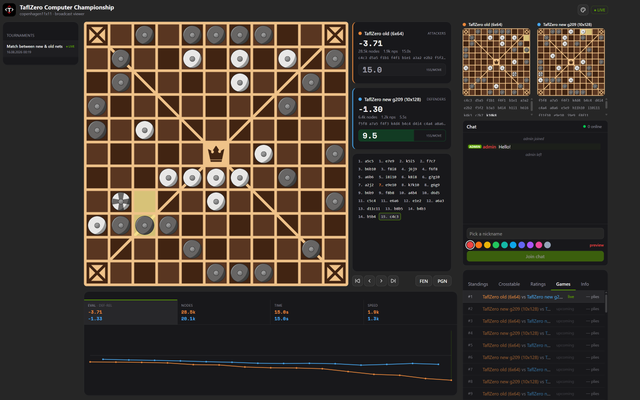Select the red nickname color swatch
The height and width of the screenshot is (400, 640).
tap(470, 245)
